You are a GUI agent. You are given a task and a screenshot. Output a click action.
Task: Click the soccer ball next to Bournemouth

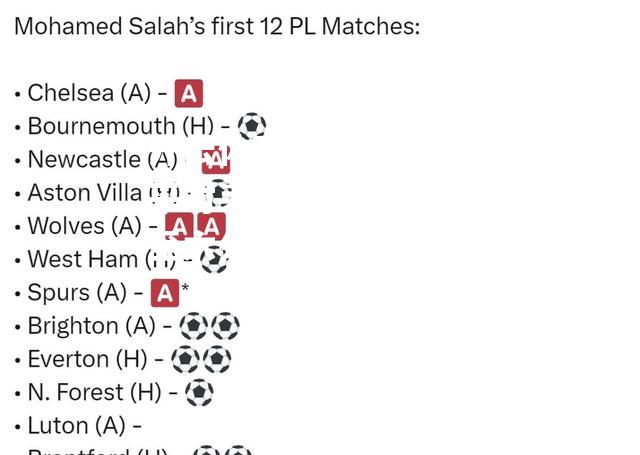pyautogui.click(x=252, y=126)
